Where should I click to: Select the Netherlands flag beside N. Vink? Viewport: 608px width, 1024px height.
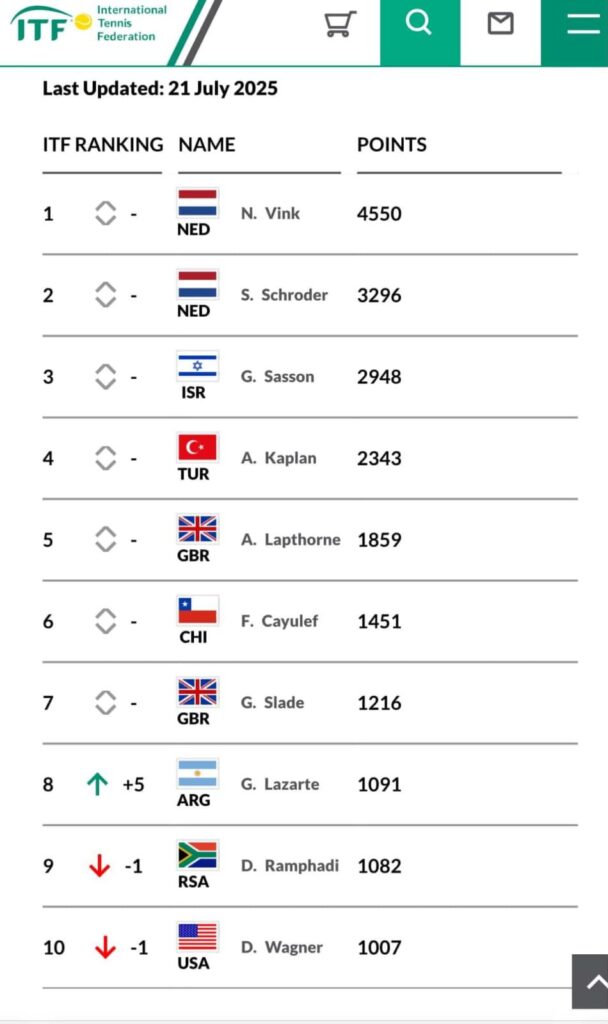click(197, 203)
